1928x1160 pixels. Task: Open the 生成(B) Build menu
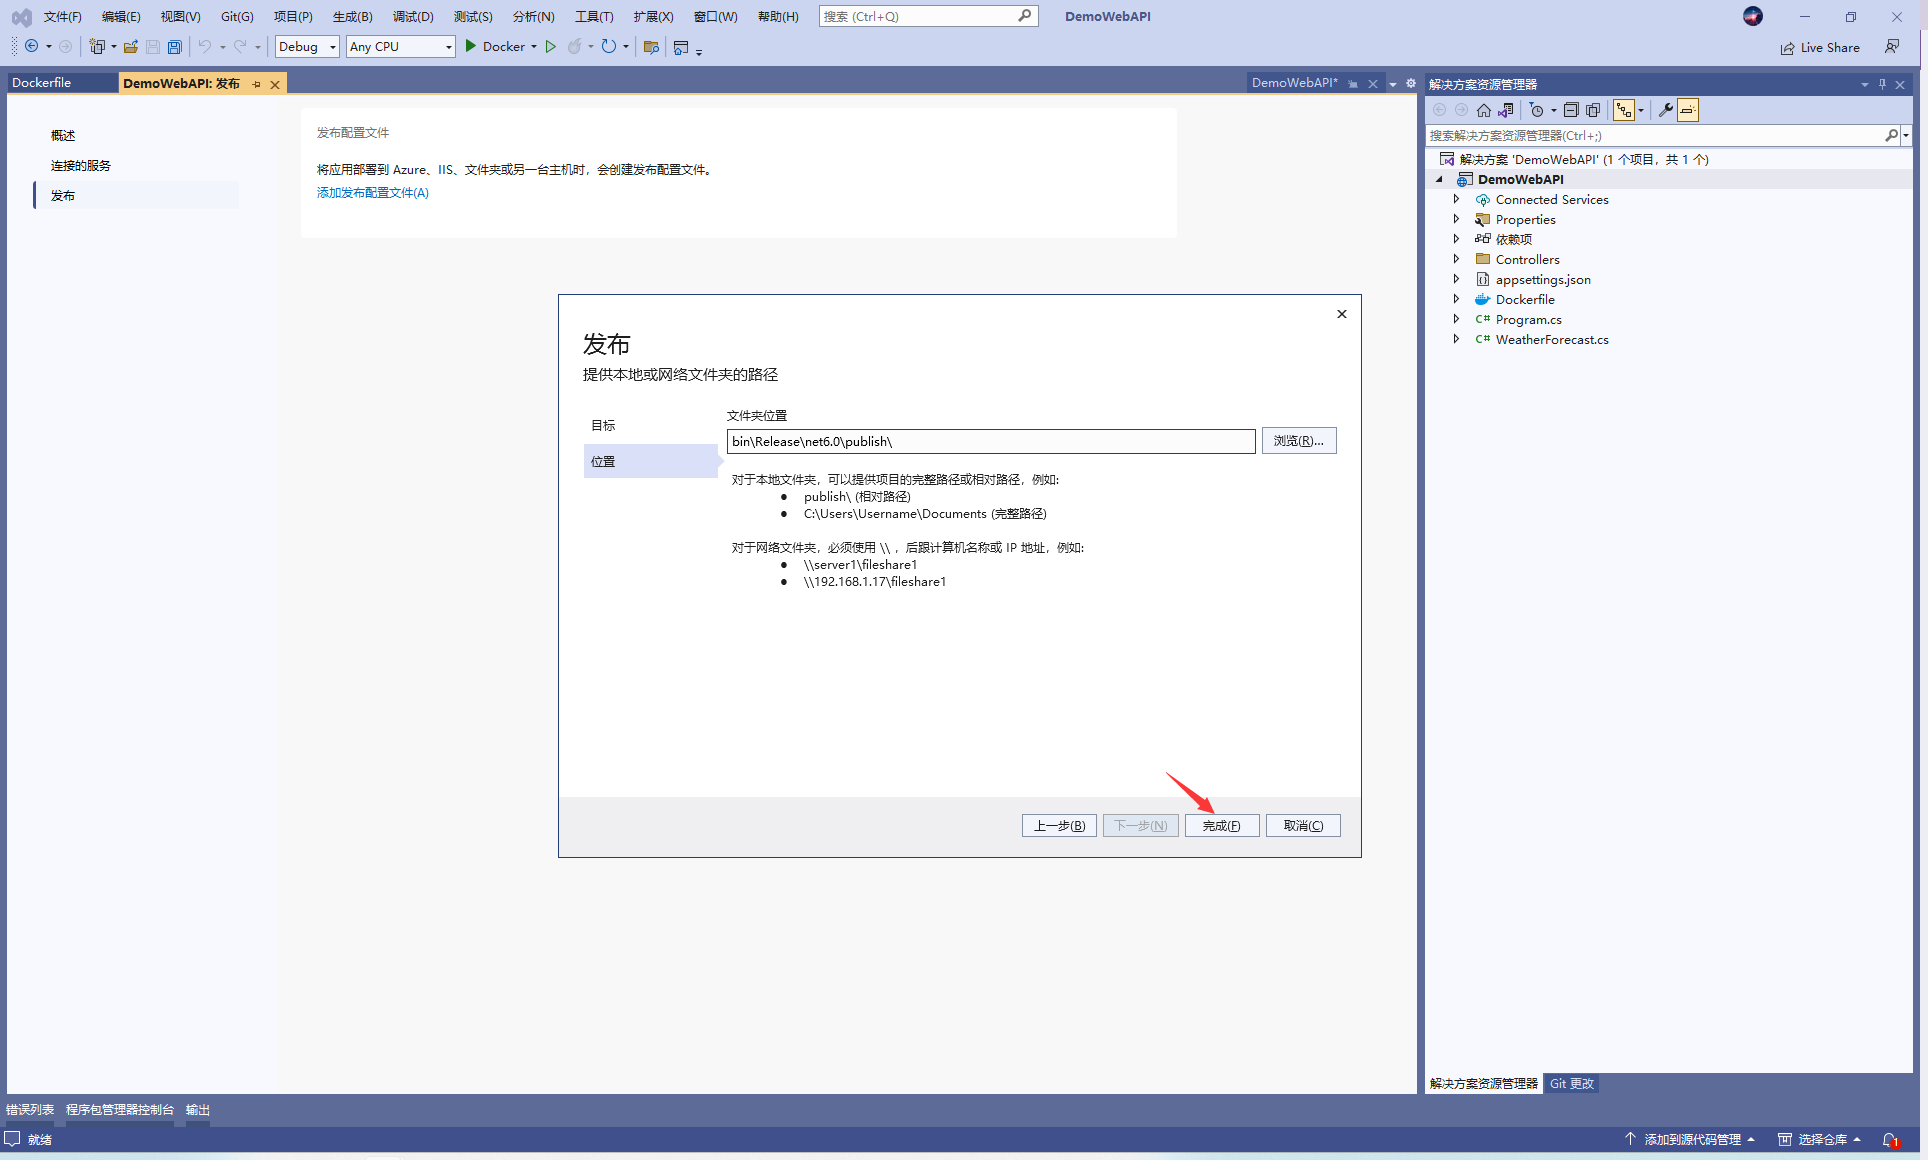(x=352, y=17)
